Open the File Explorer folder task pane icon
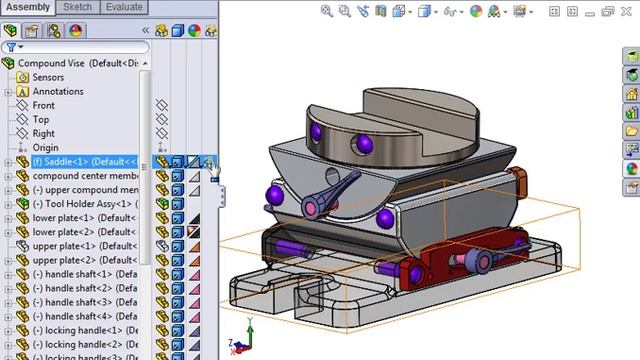This screenshot has height=360, width=640. click(632, 131)
